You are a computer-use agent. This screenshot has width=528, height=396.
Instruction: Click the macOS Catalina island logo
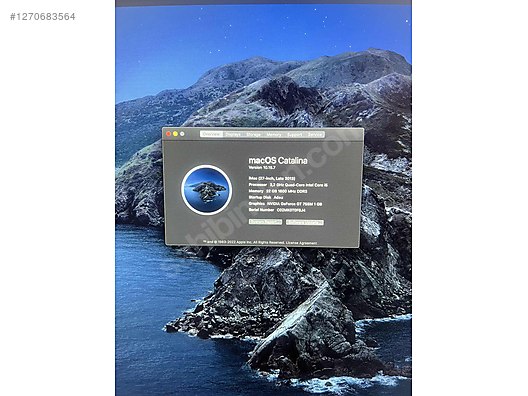pyautogui.click(x=206, y=190)
